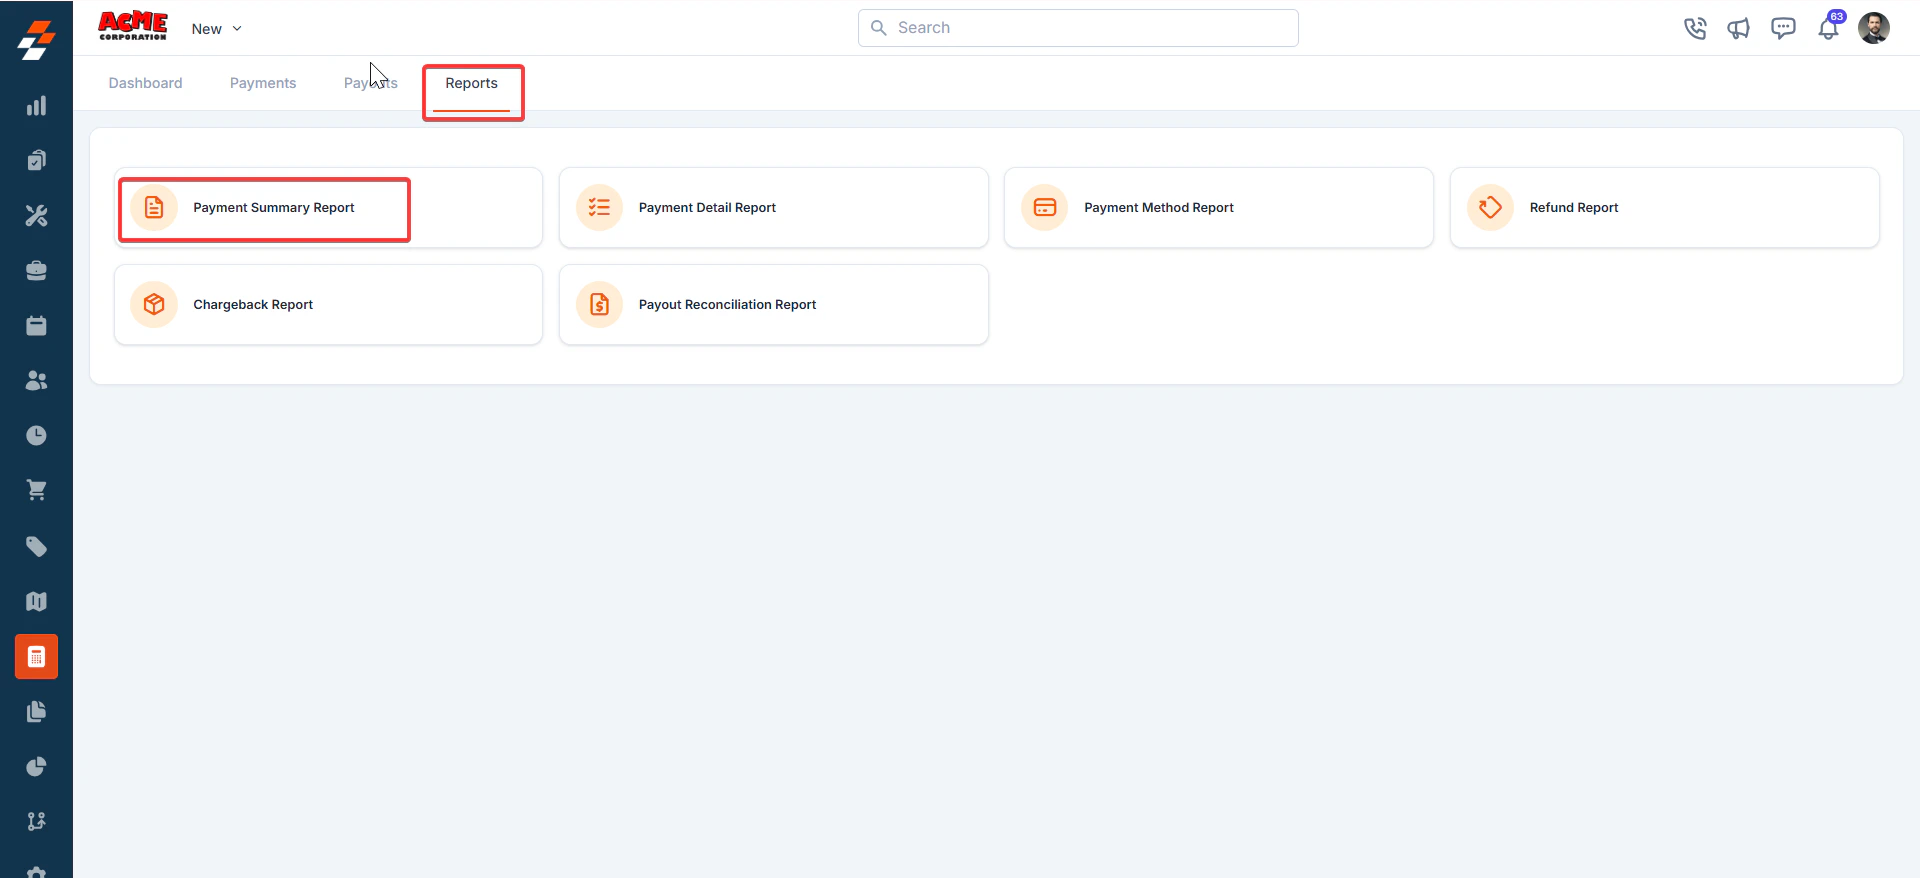1920x878 pixels.
Task: Switch to the Payouts tab
Action: (371, 83)
